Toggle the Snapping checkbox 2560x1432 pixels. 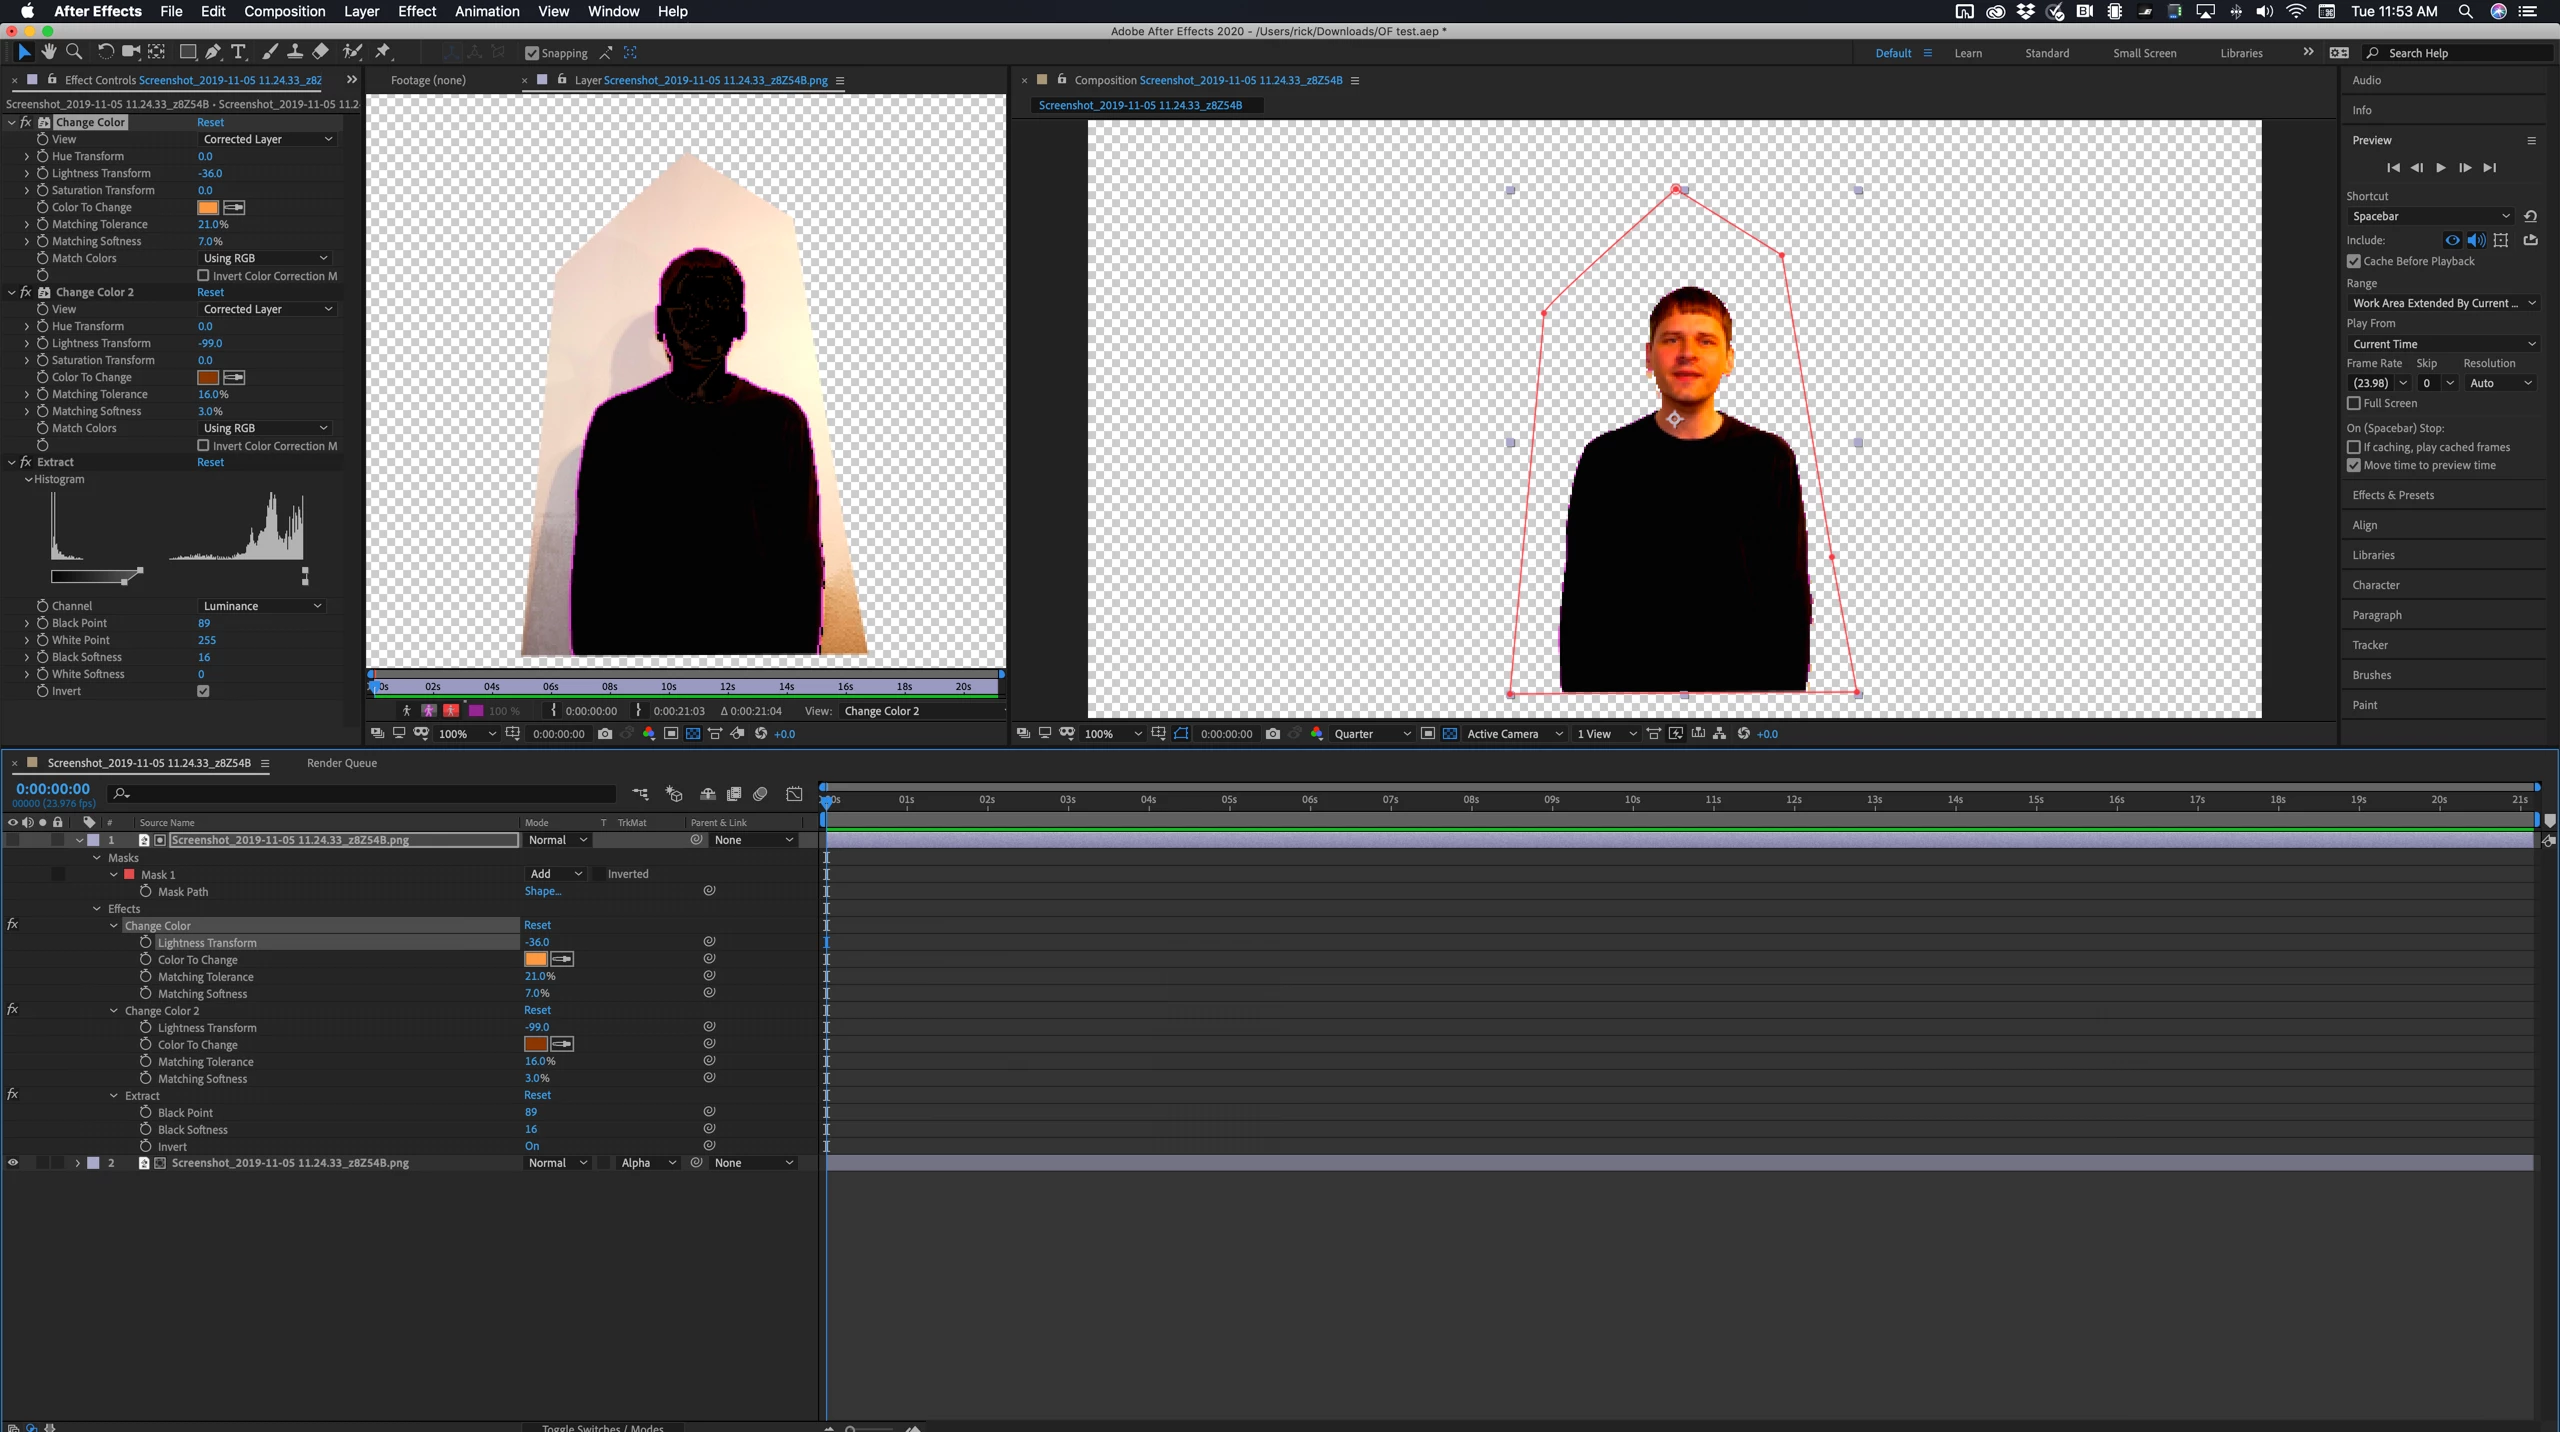tap(532, 53)
